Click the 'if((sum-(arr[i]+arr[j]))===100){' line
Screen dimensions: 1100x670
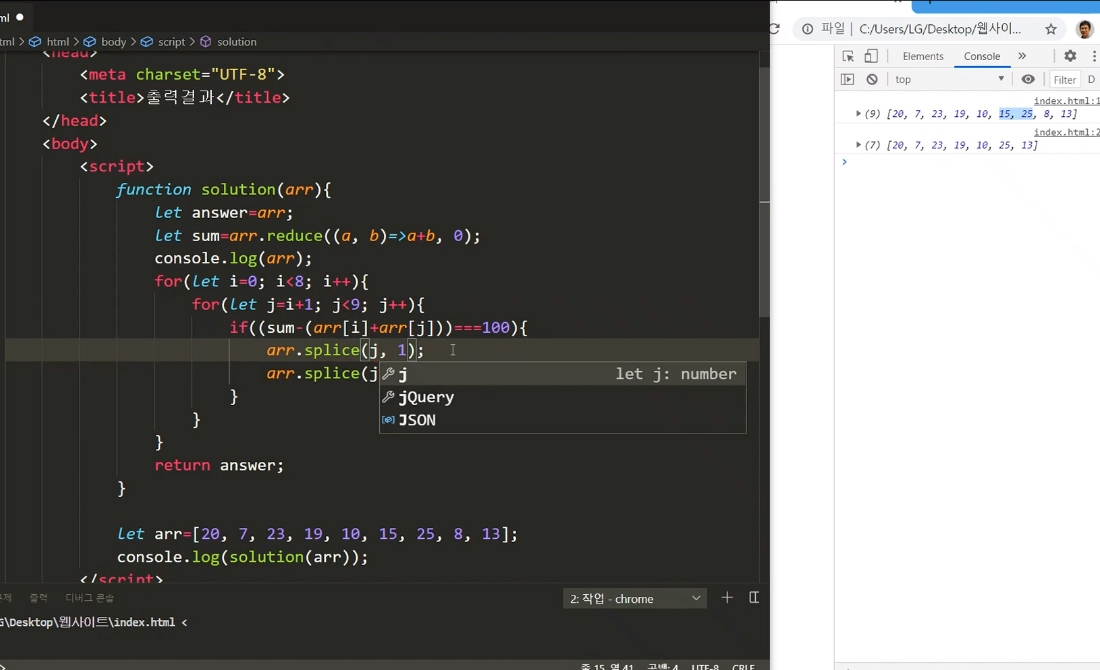pos(378,328)
